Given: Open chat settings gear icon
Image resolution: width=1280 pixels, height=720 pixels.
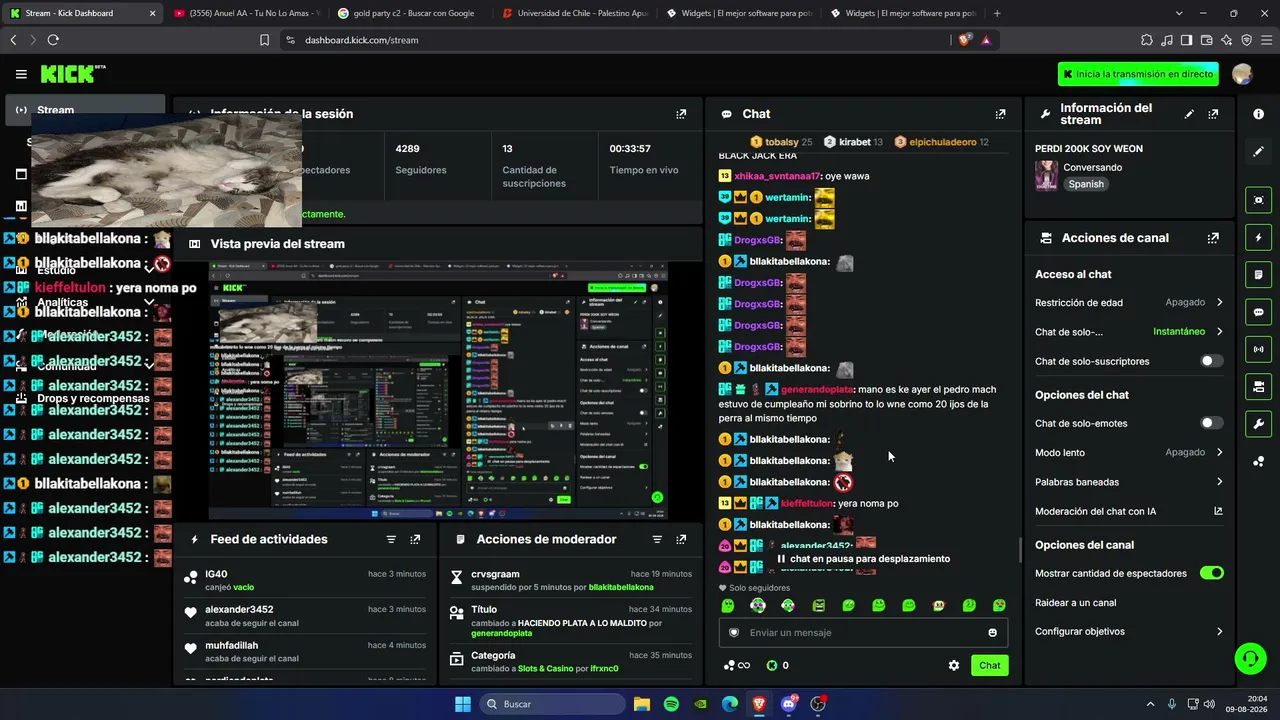Looking at the screenshot, I should click(954, 665).
